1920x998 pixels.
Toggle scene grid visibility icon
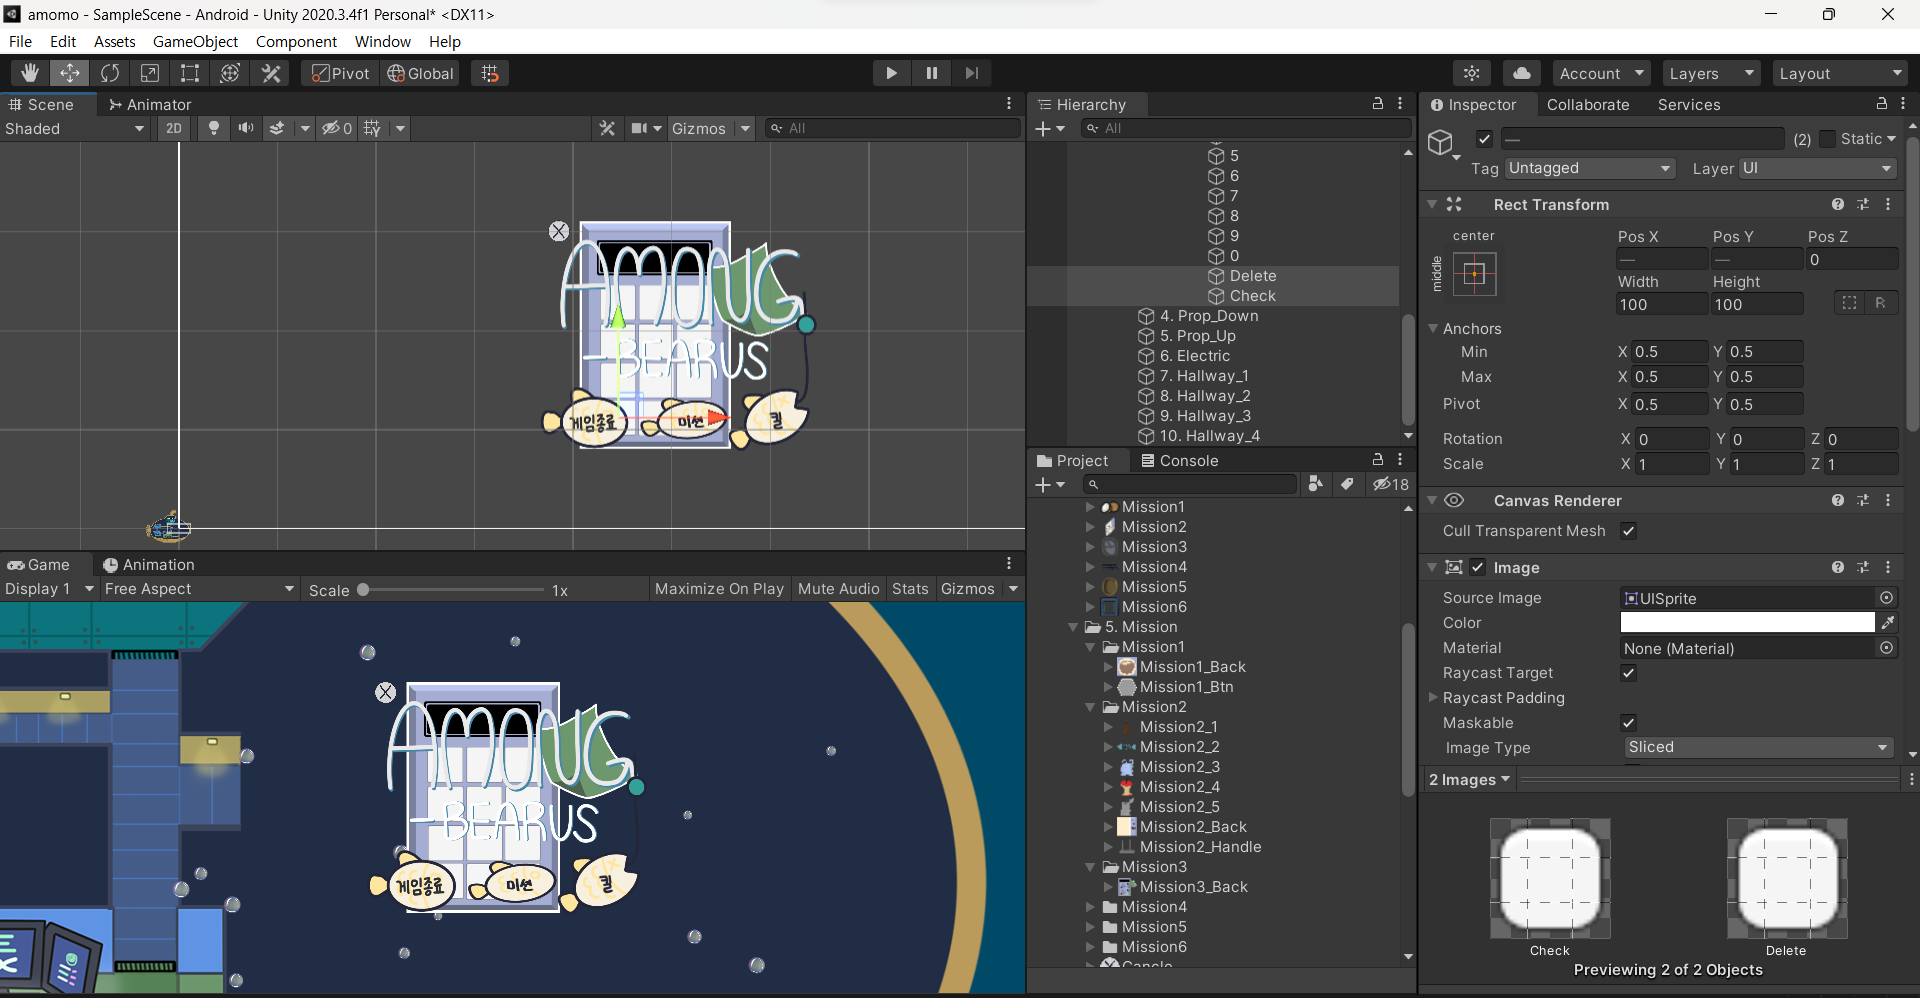[372, 128]
